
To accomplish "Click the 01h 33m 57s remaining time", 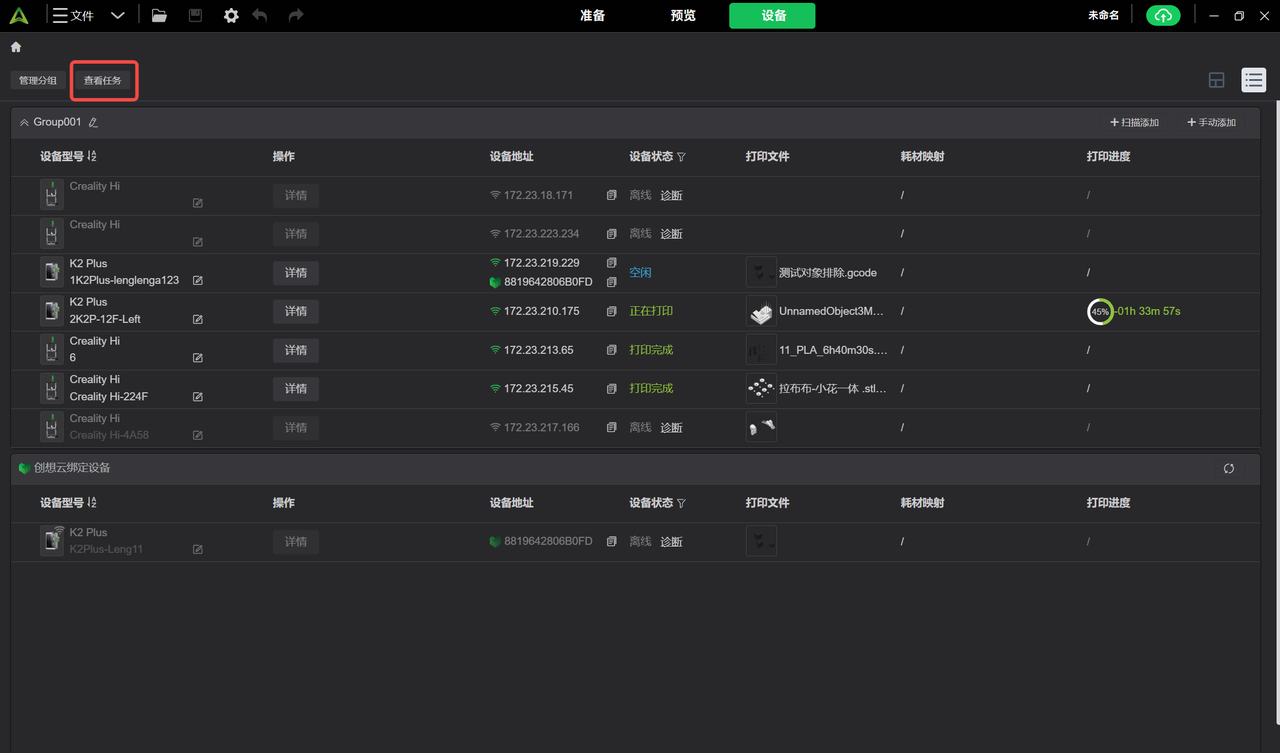I will pyautogui.click(x=1149, y=311).
